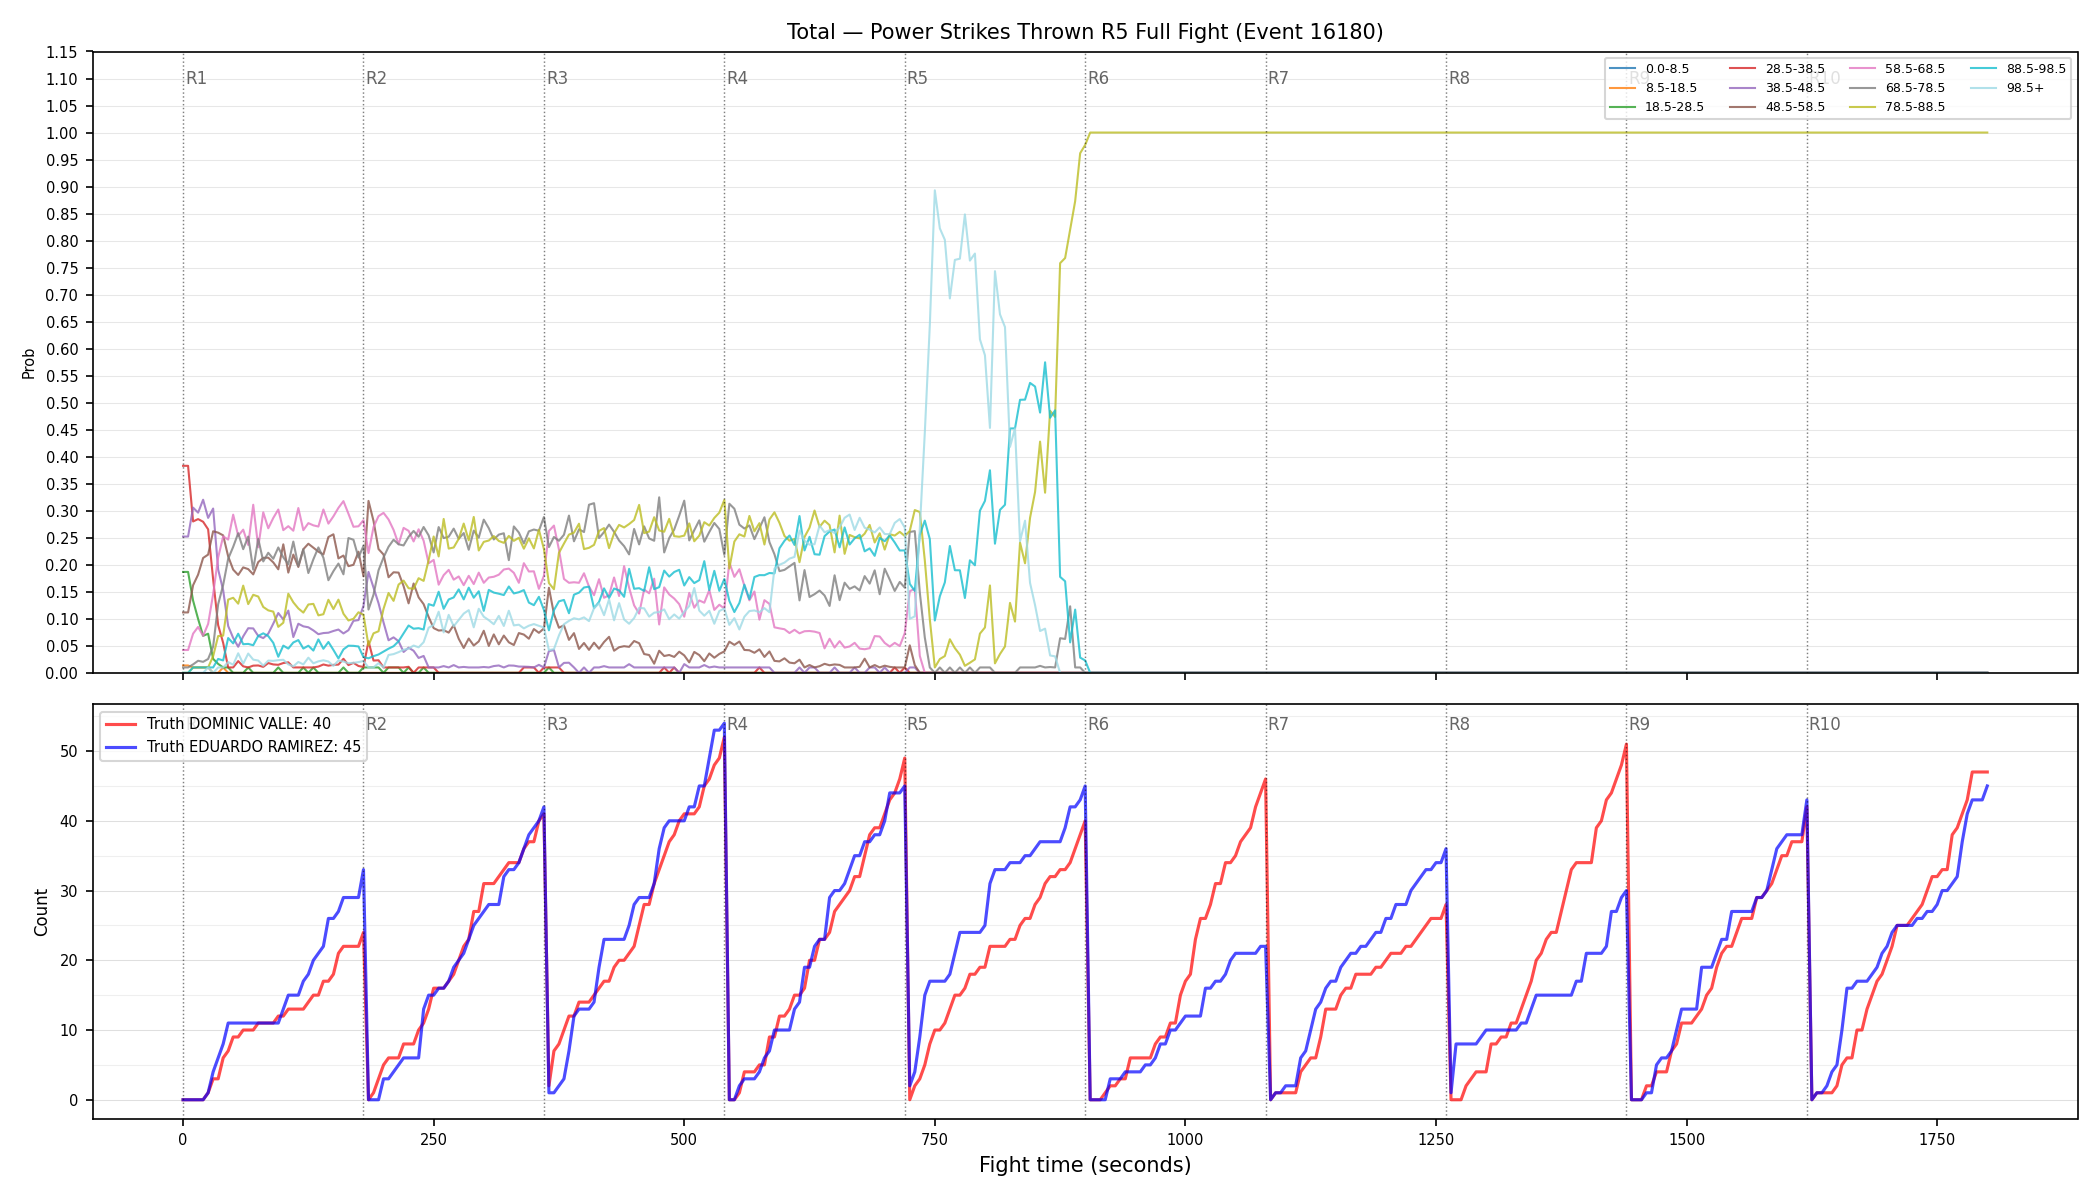Click the 10 tick on the Count axis
This screenshot has height=1200, width=2100.
pos(70,1030)
